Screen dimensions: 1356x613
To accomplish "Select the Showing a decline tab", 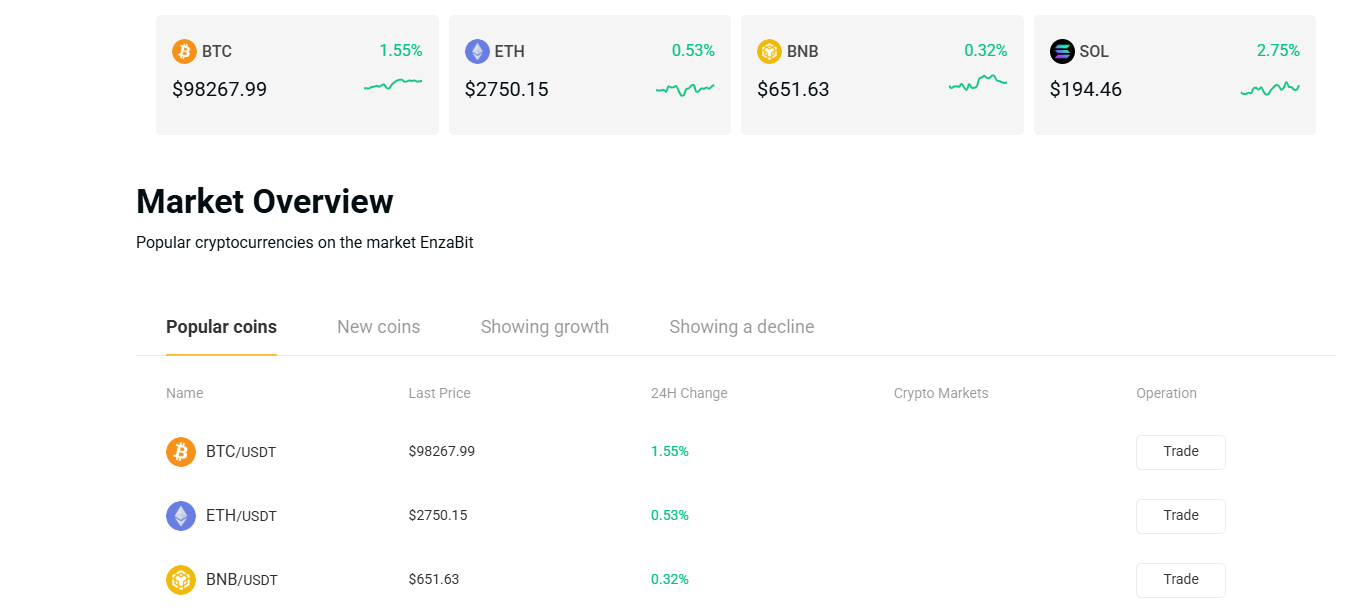I will click(741, 327).
